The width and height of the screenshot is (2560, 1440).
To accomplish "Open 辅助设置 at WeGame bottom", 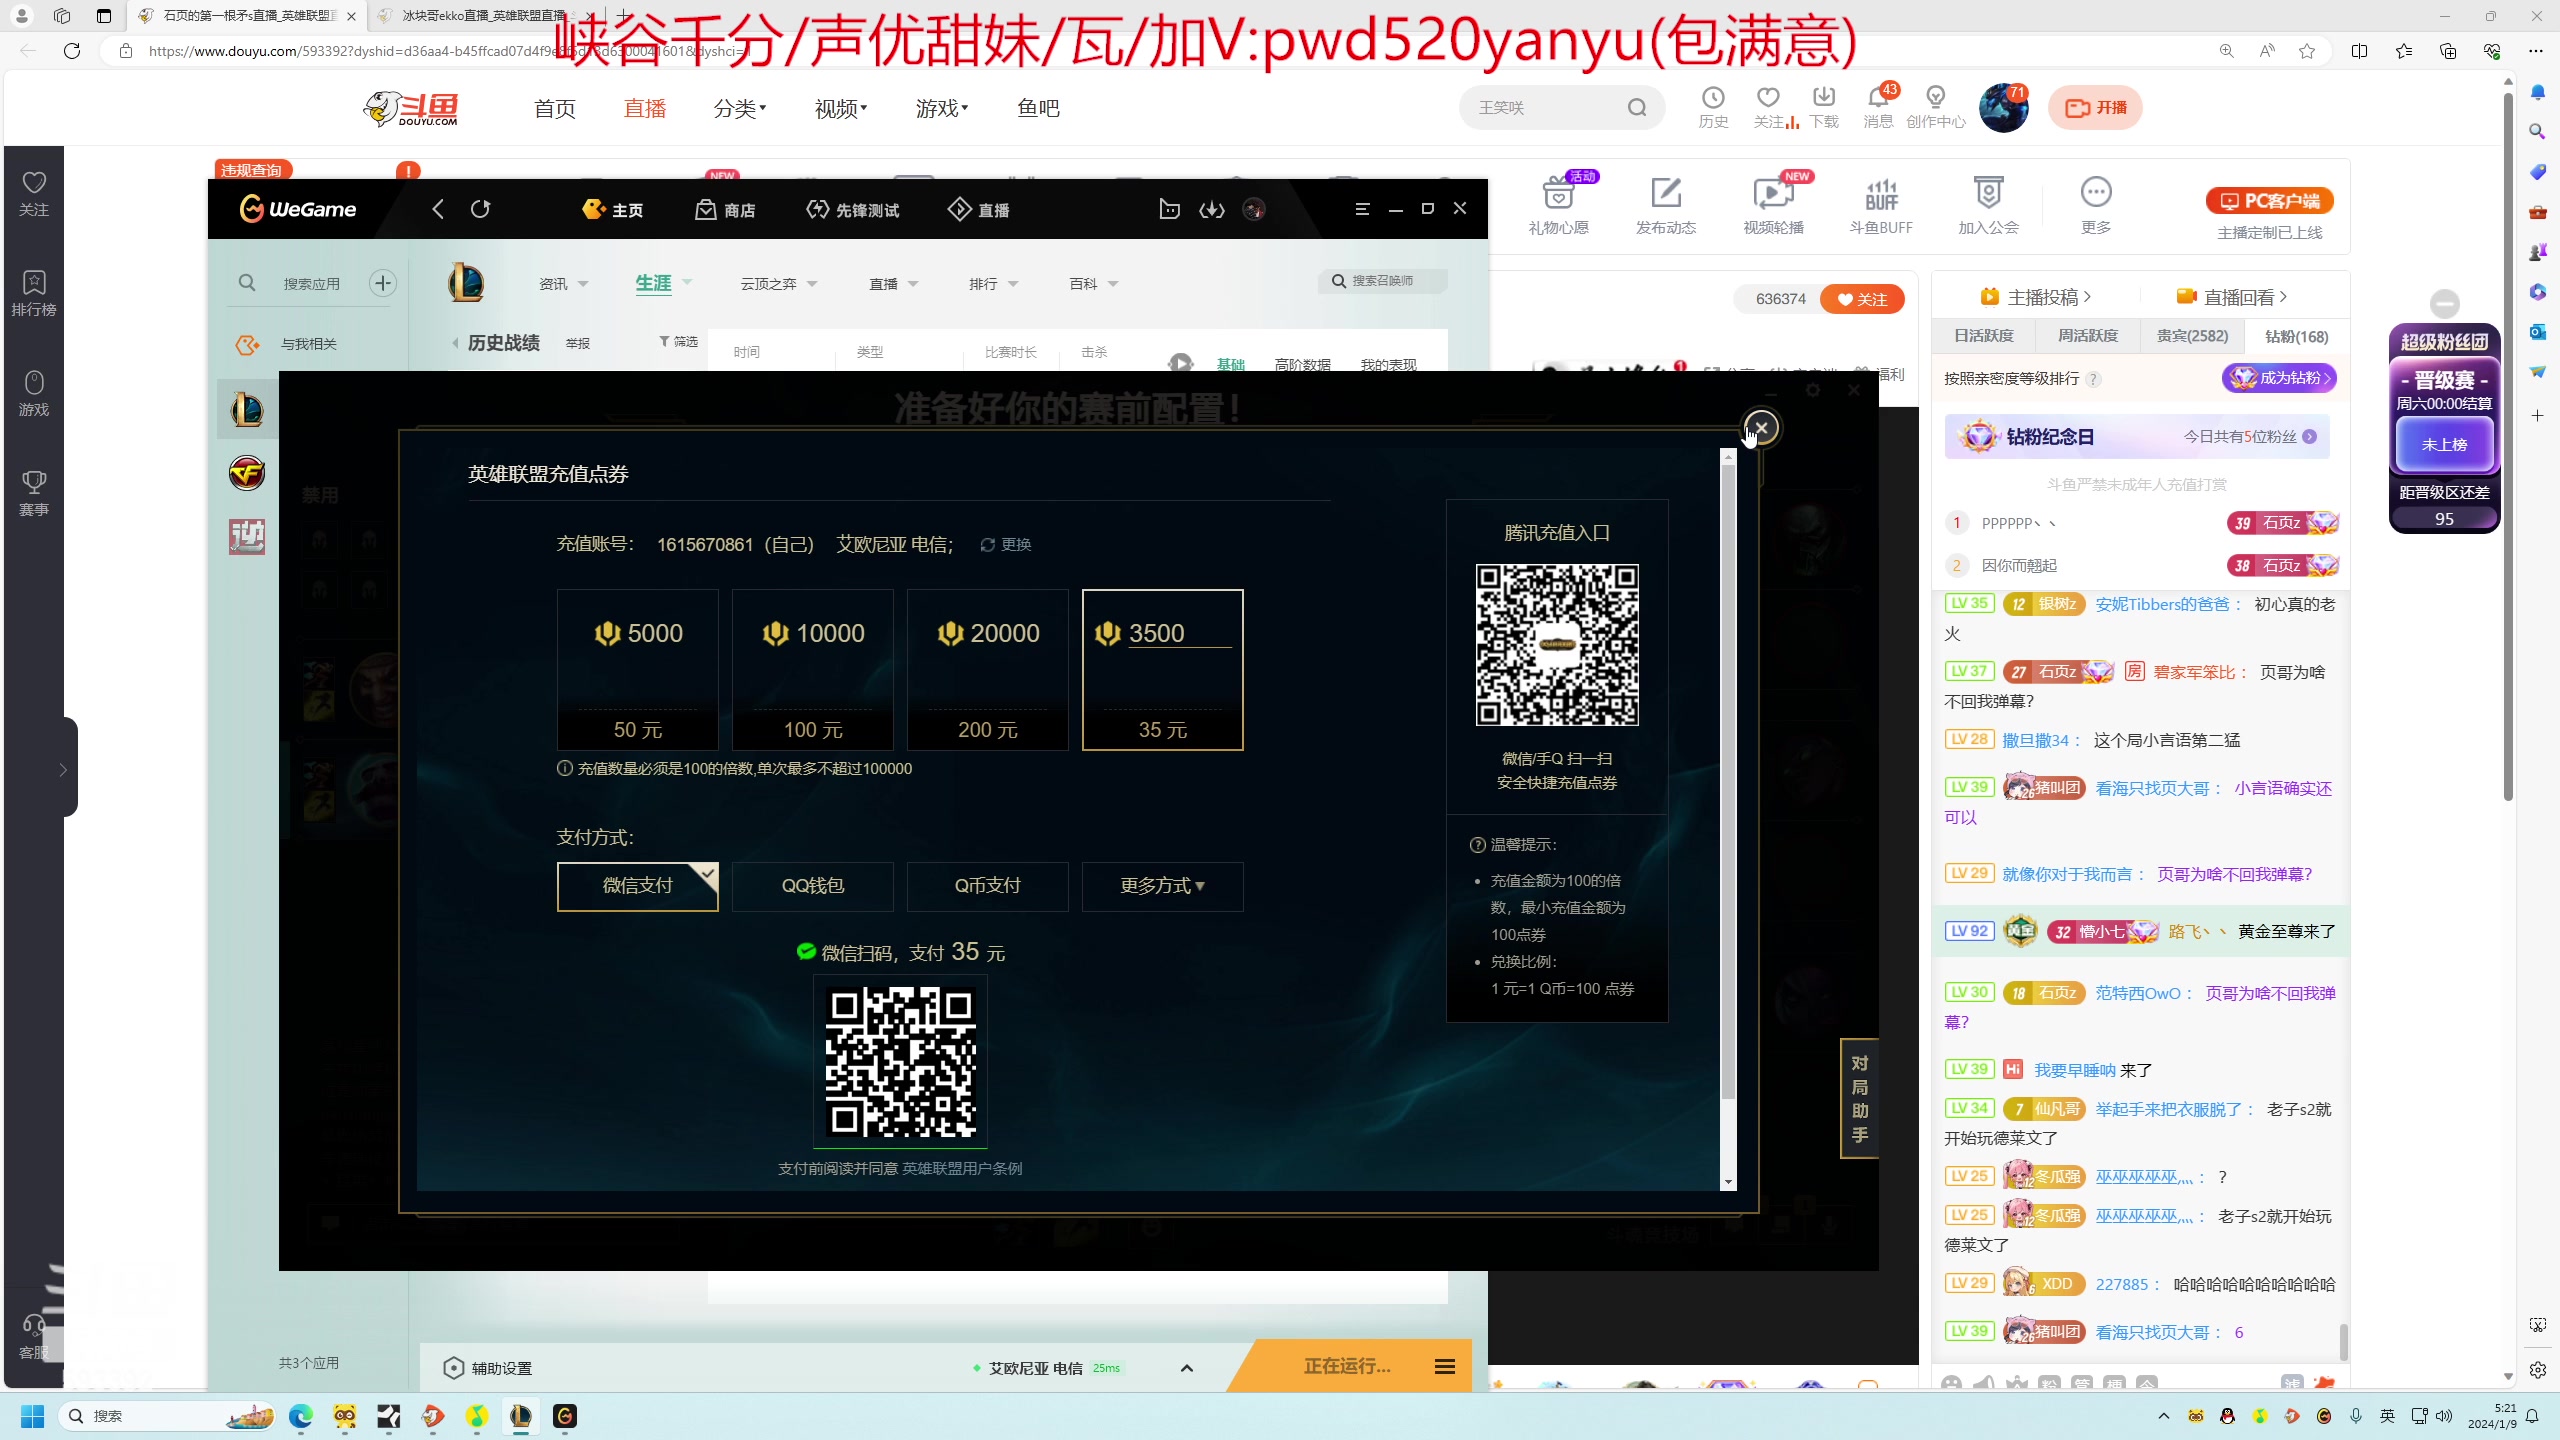I will (x=488, y=1368).
